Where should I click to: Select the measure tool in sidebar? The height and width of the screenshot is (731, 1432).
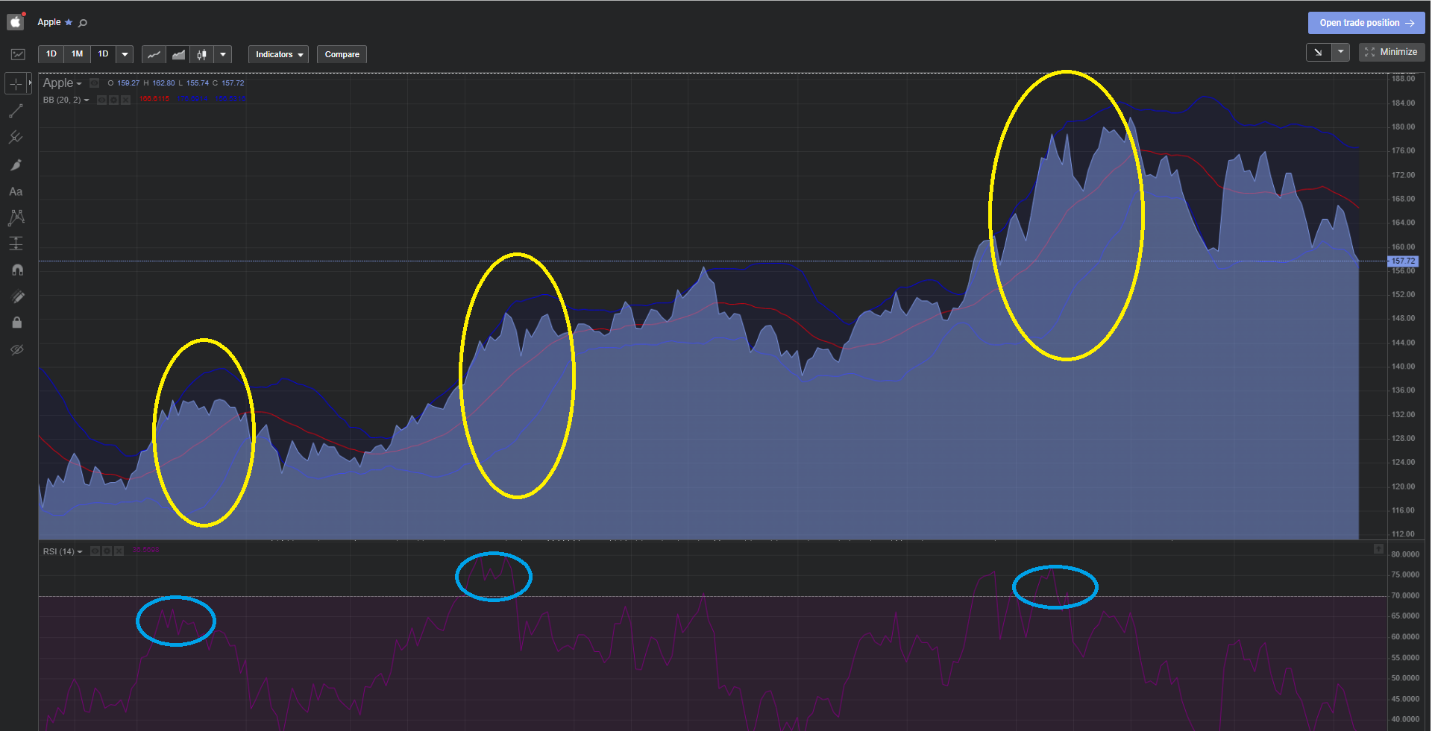pyautogui.click(x=16, y=243)
